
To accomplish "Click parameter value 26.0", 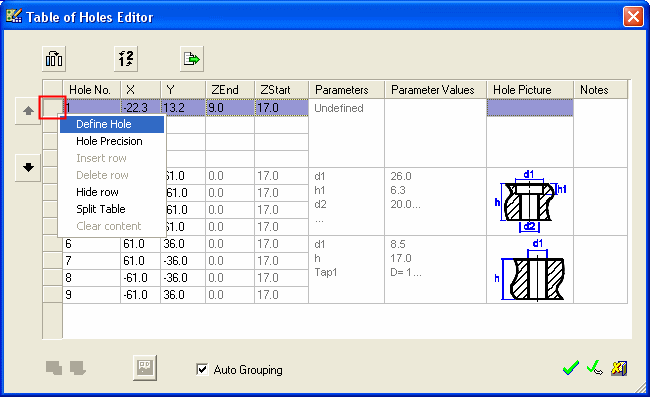I will 401,177.
